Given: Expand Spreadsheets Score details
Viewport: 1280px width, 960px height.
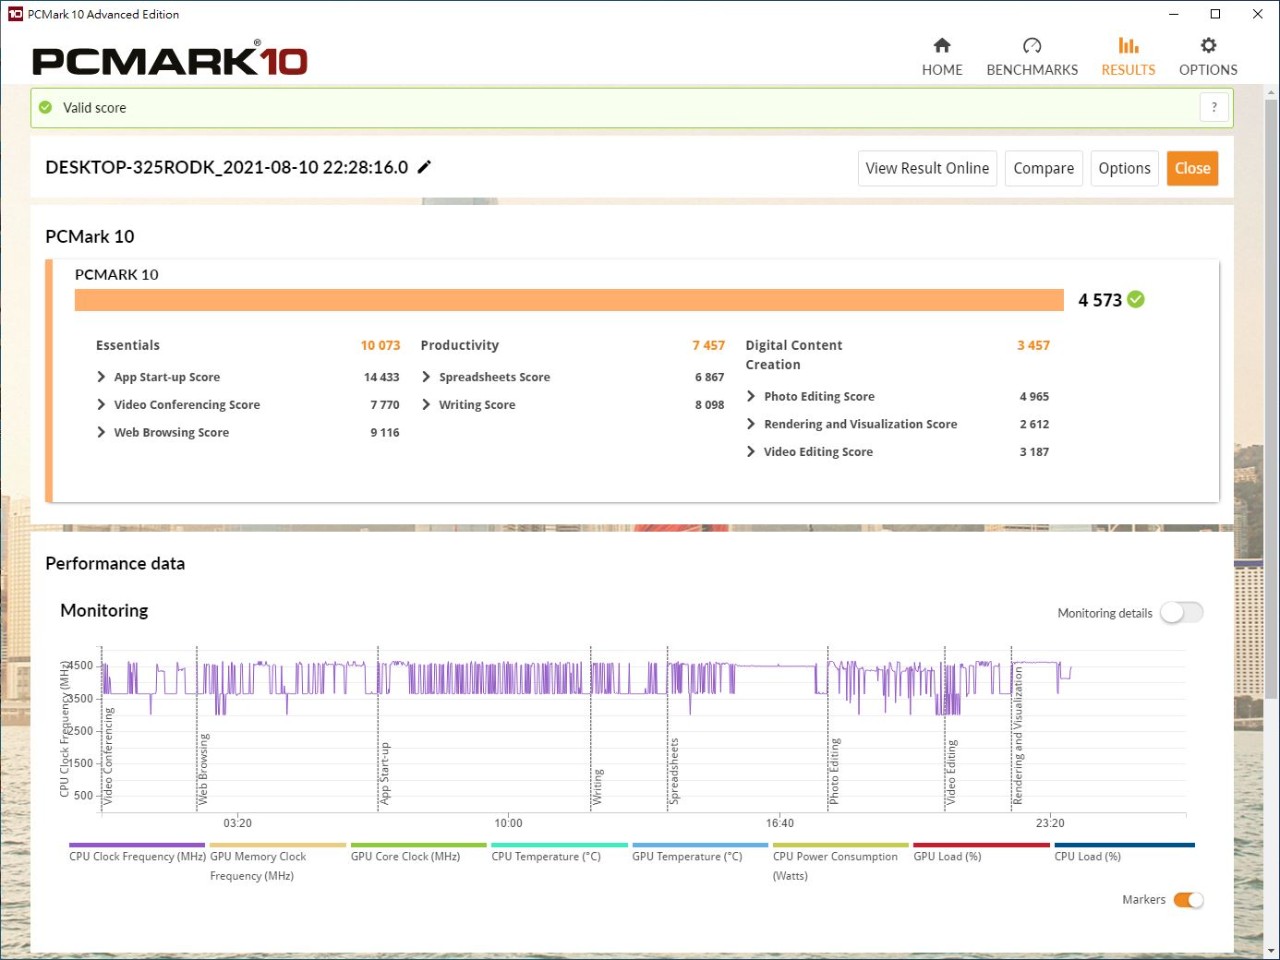Looking at the screenshot, I should tap(426, 377).
